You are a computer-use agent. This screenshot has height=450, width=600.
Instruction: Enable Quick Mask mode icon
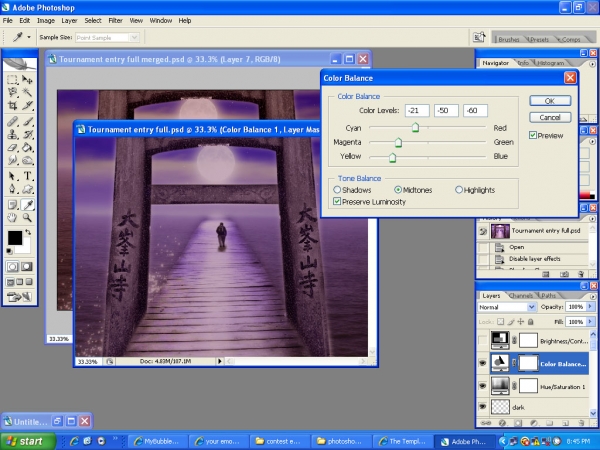click(26, 267)
